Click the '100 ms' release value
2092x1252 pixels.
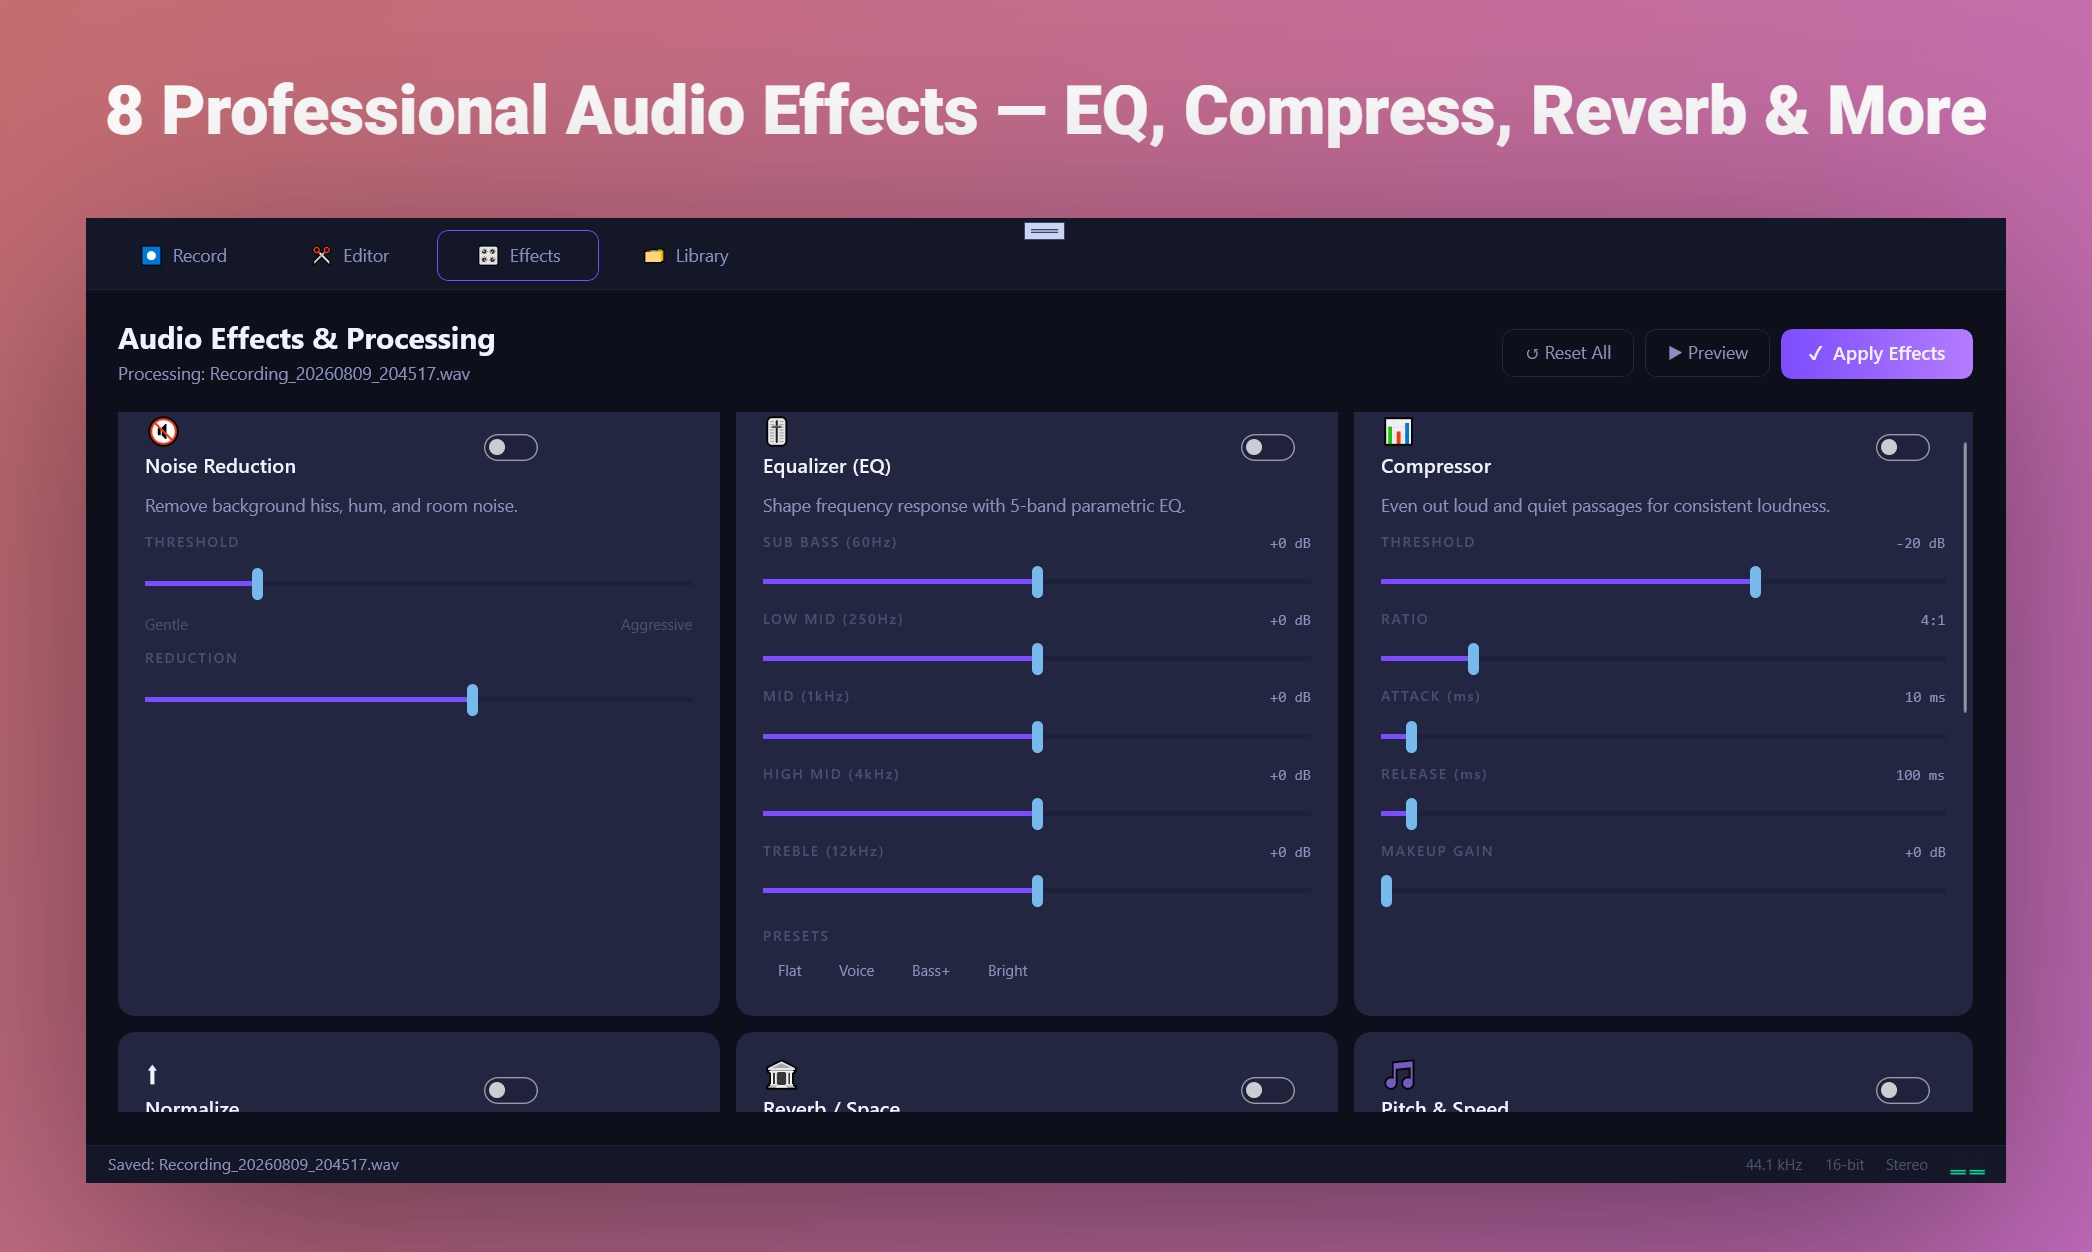pyautogui.click(x=1920, y=775)
